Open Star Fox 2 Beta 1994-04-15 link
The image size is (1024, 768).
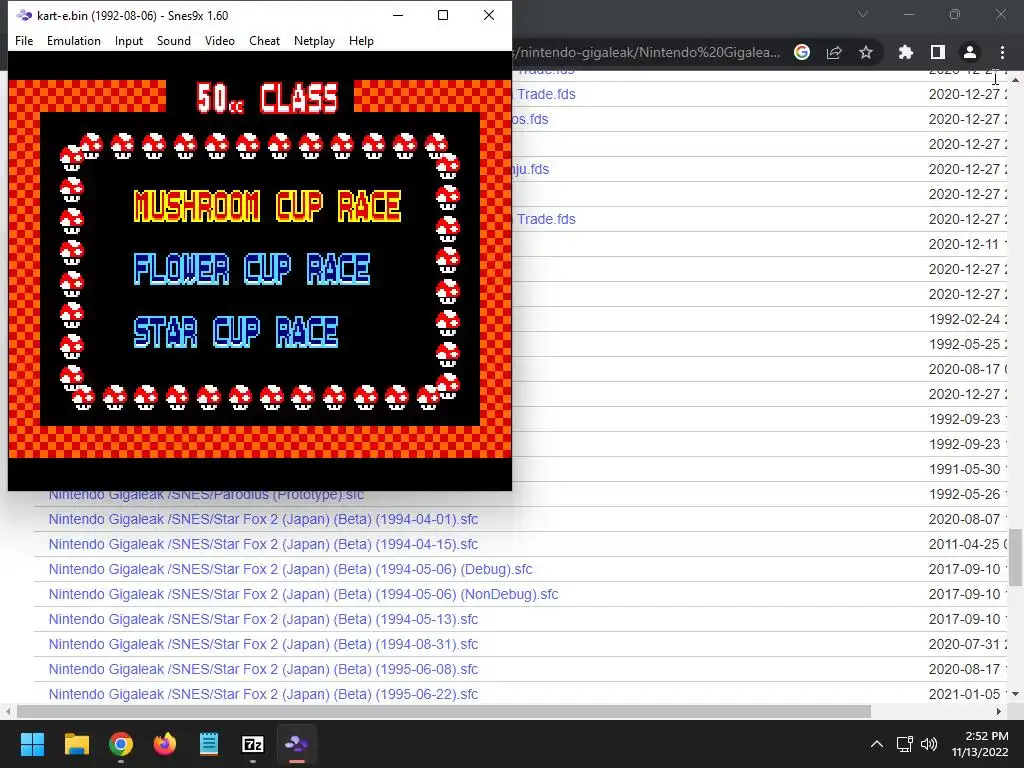tap(263, 544)
